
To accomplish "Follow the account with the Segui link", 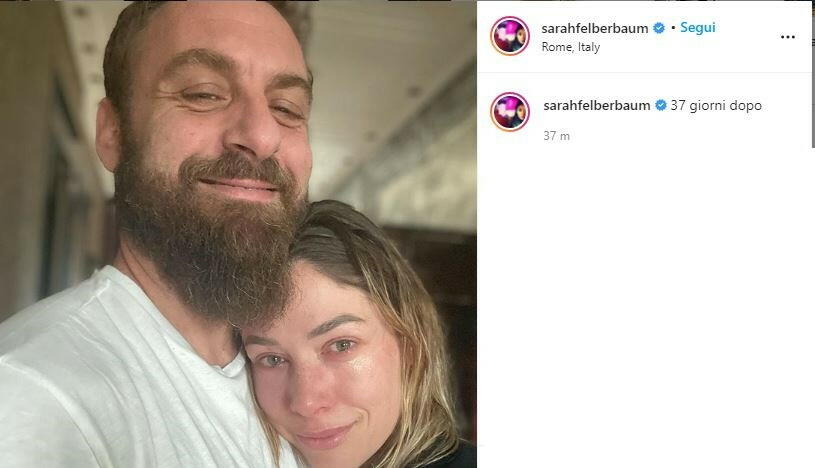I will point(698,28).
